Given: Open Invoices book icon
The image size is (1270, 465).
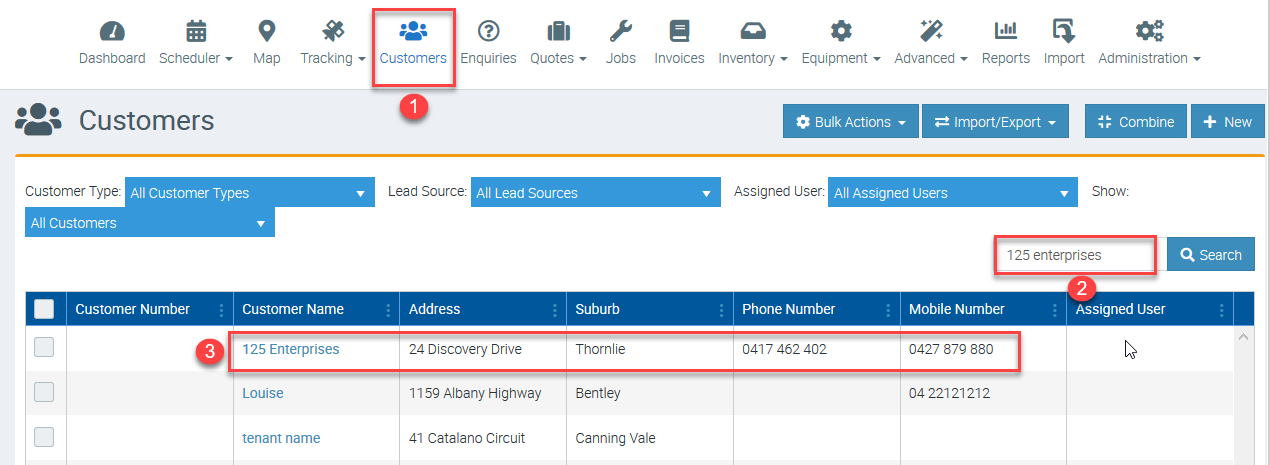Looking at the screenshot, I should [x=679, y=31].
